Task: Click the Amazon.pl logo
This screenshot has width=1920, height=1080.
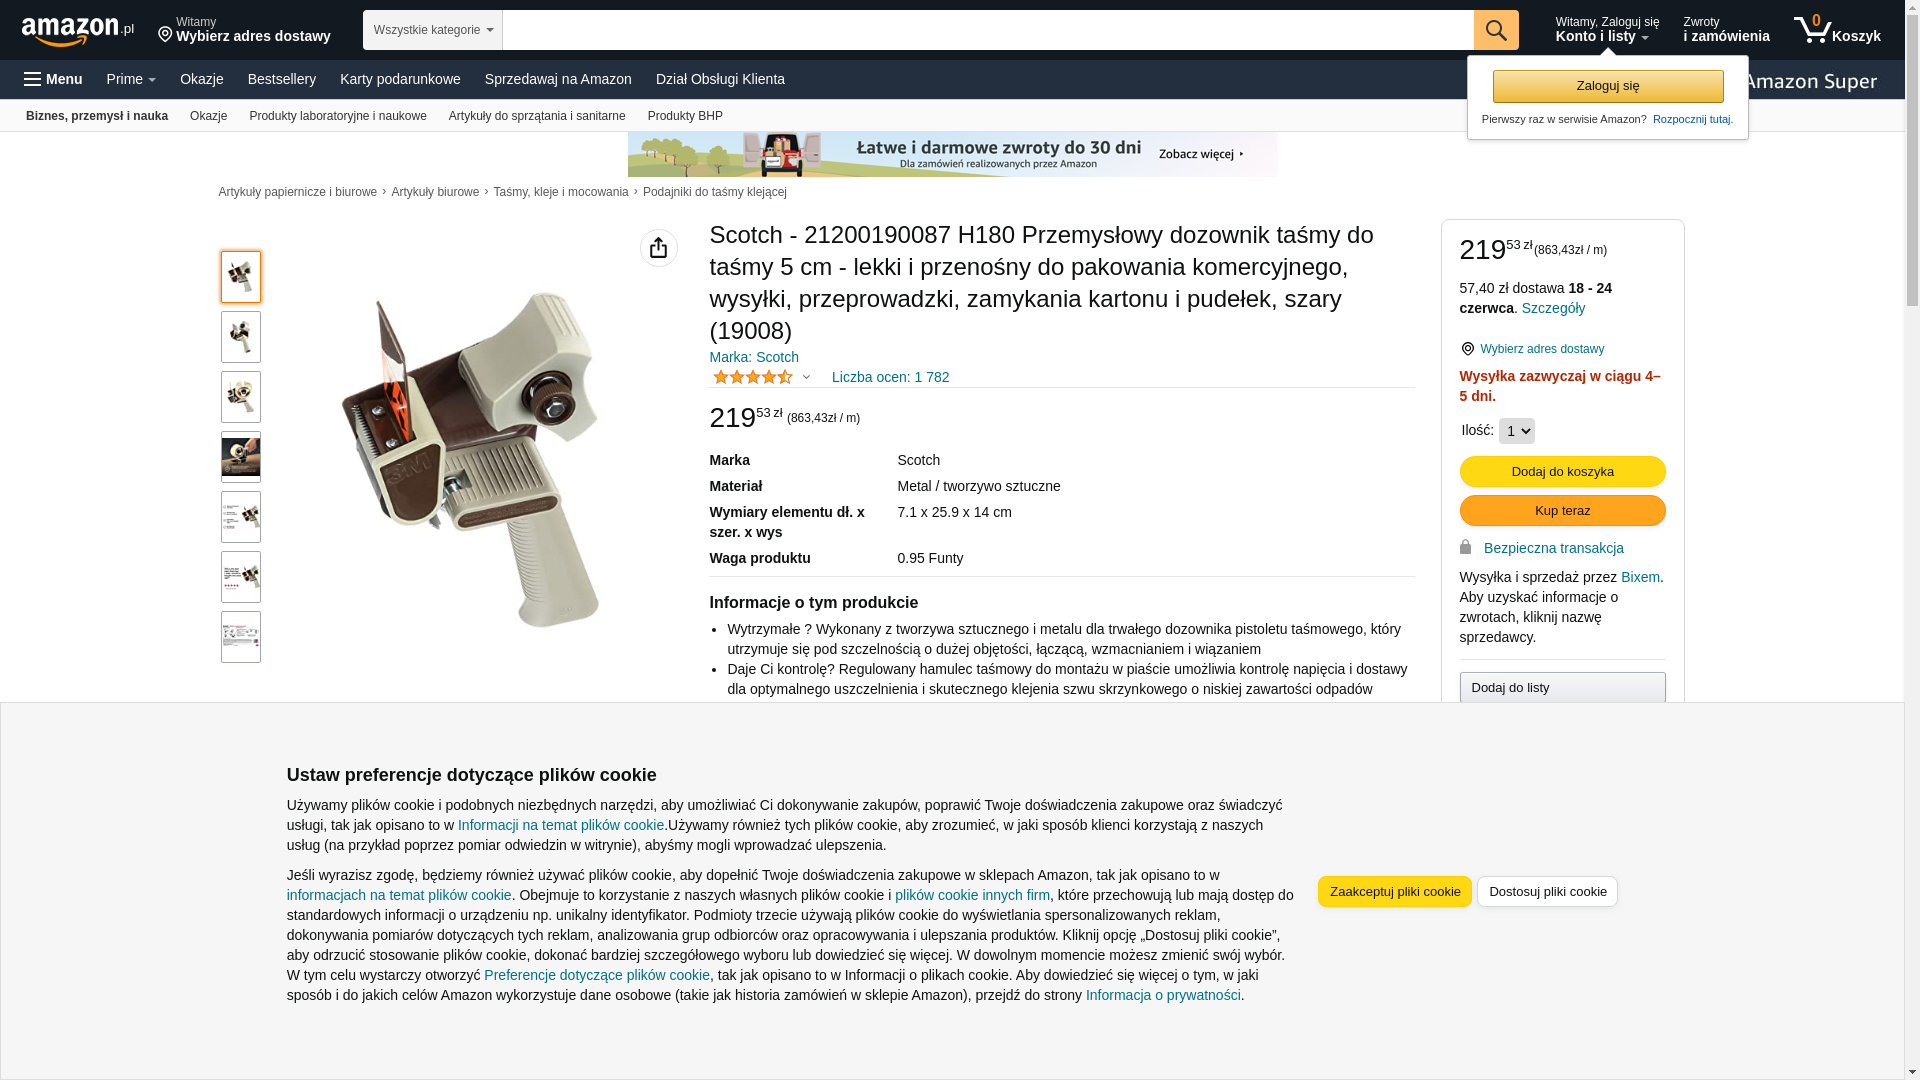Action: [x=77, y=31]
